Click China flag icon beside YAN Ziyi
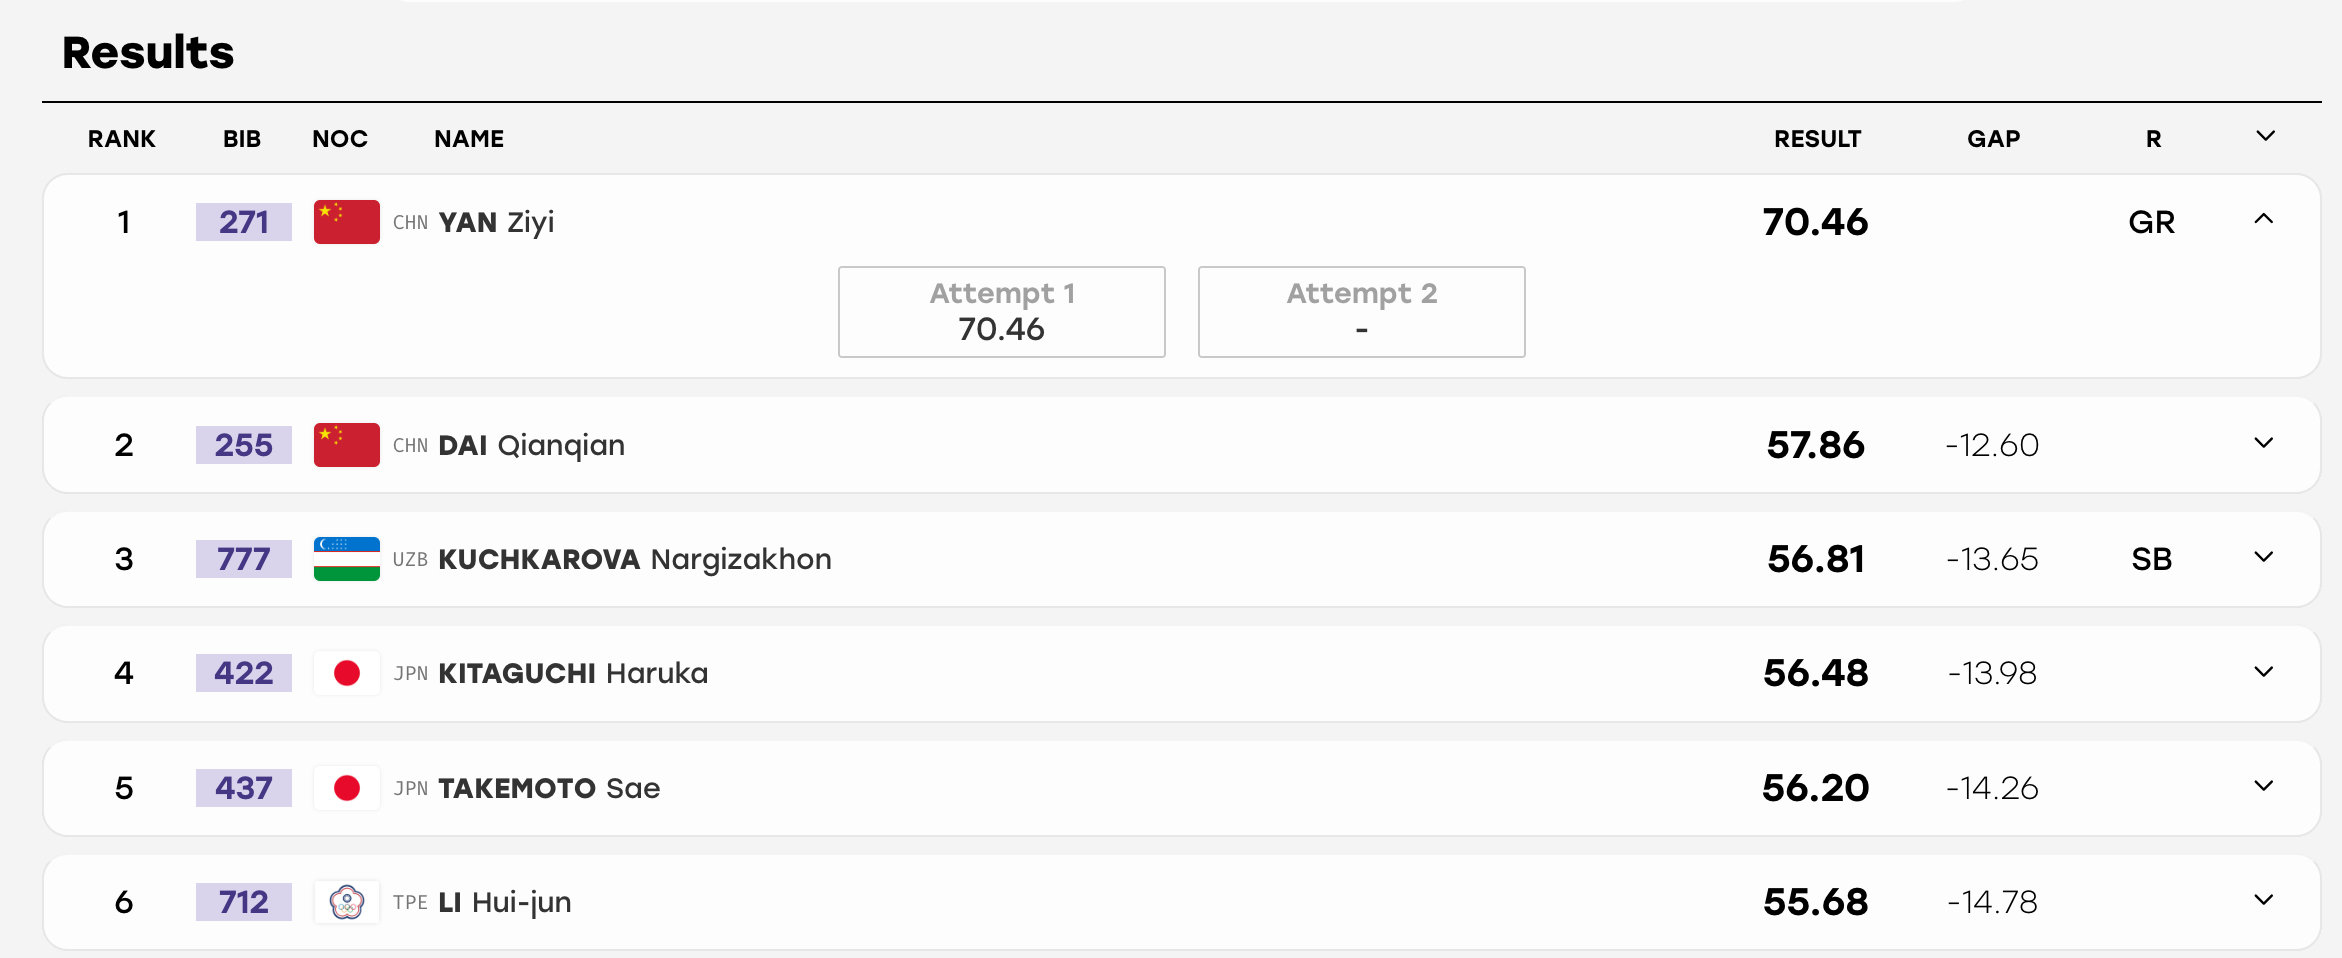The width and height of the screenshot is (2342, 958). click(346, 222)
